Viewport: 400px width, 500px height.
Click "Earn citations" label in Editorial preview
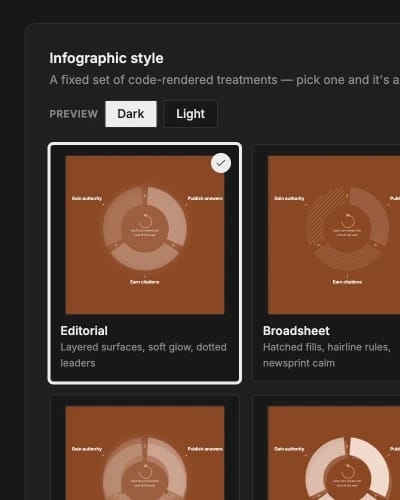click(x=144, y=282)
